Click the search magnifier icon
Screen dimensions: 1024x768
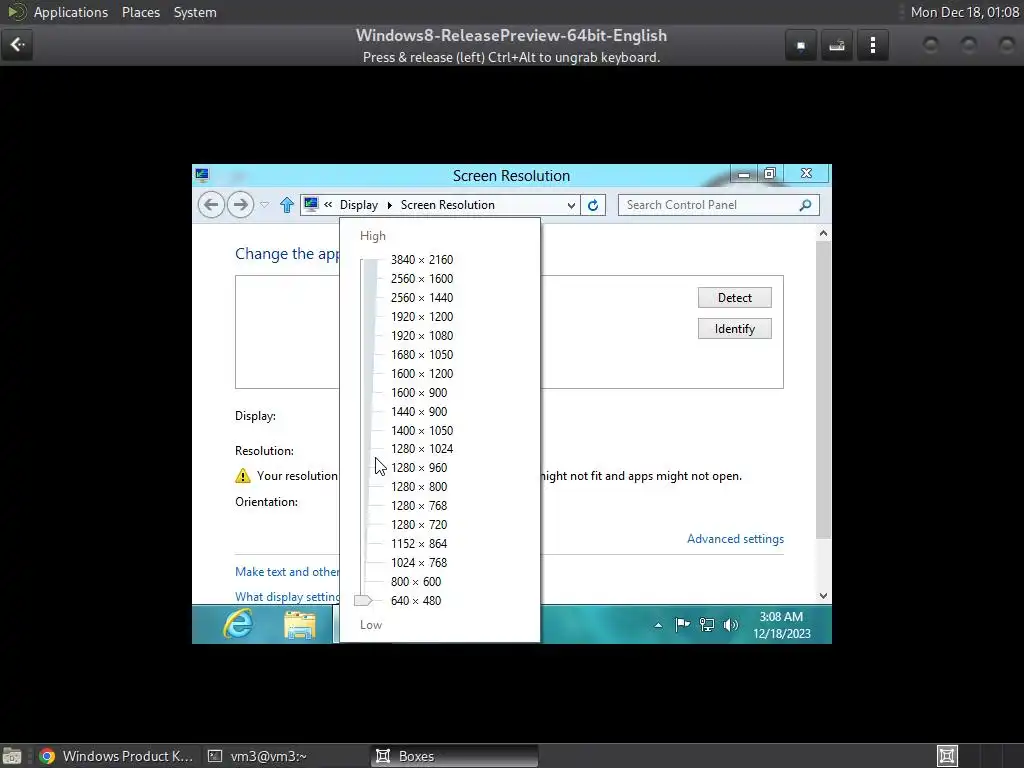pyautogui.click(x=805, y=205)
